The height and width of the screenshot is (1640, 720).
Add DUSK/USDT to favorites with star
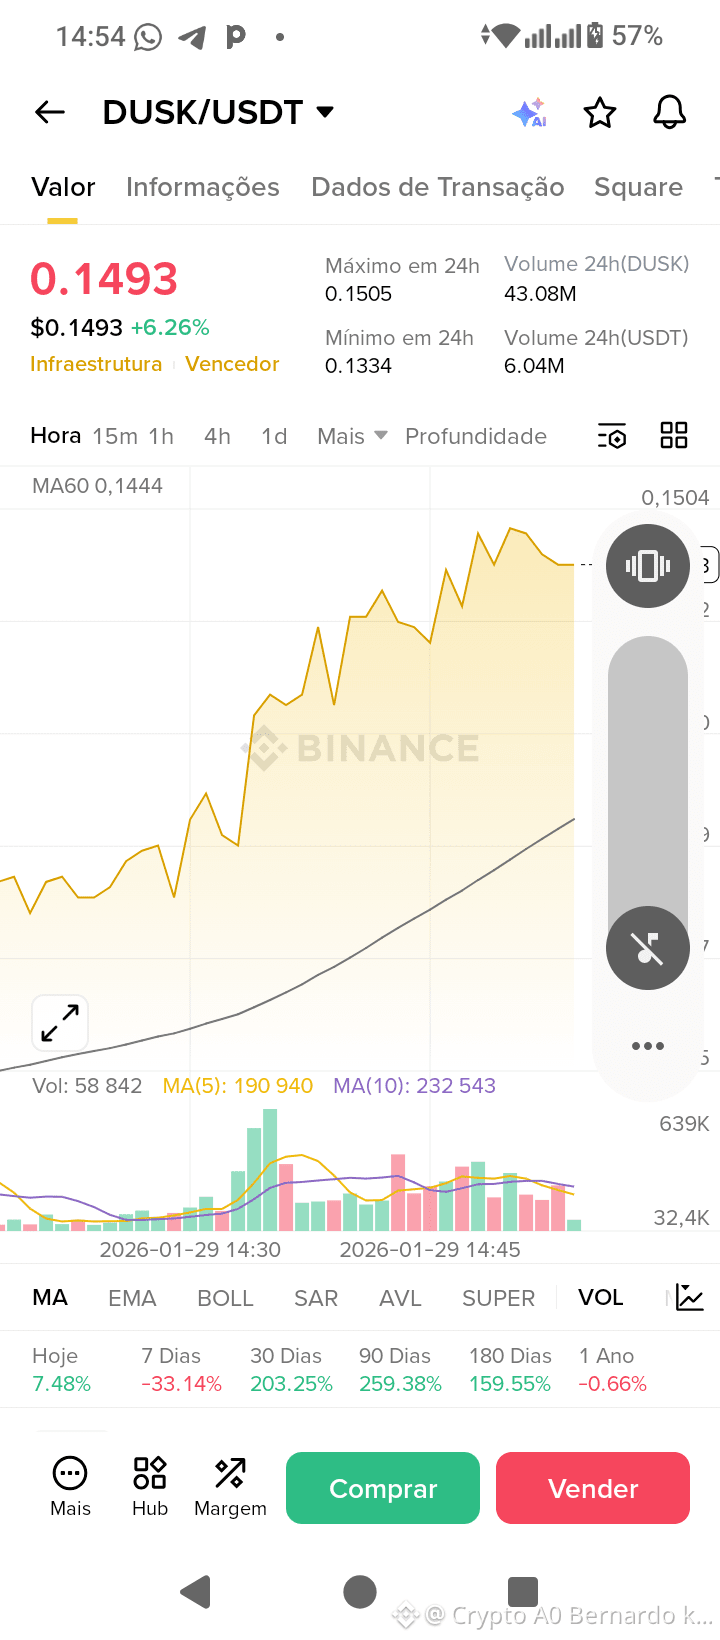[599, 113]
